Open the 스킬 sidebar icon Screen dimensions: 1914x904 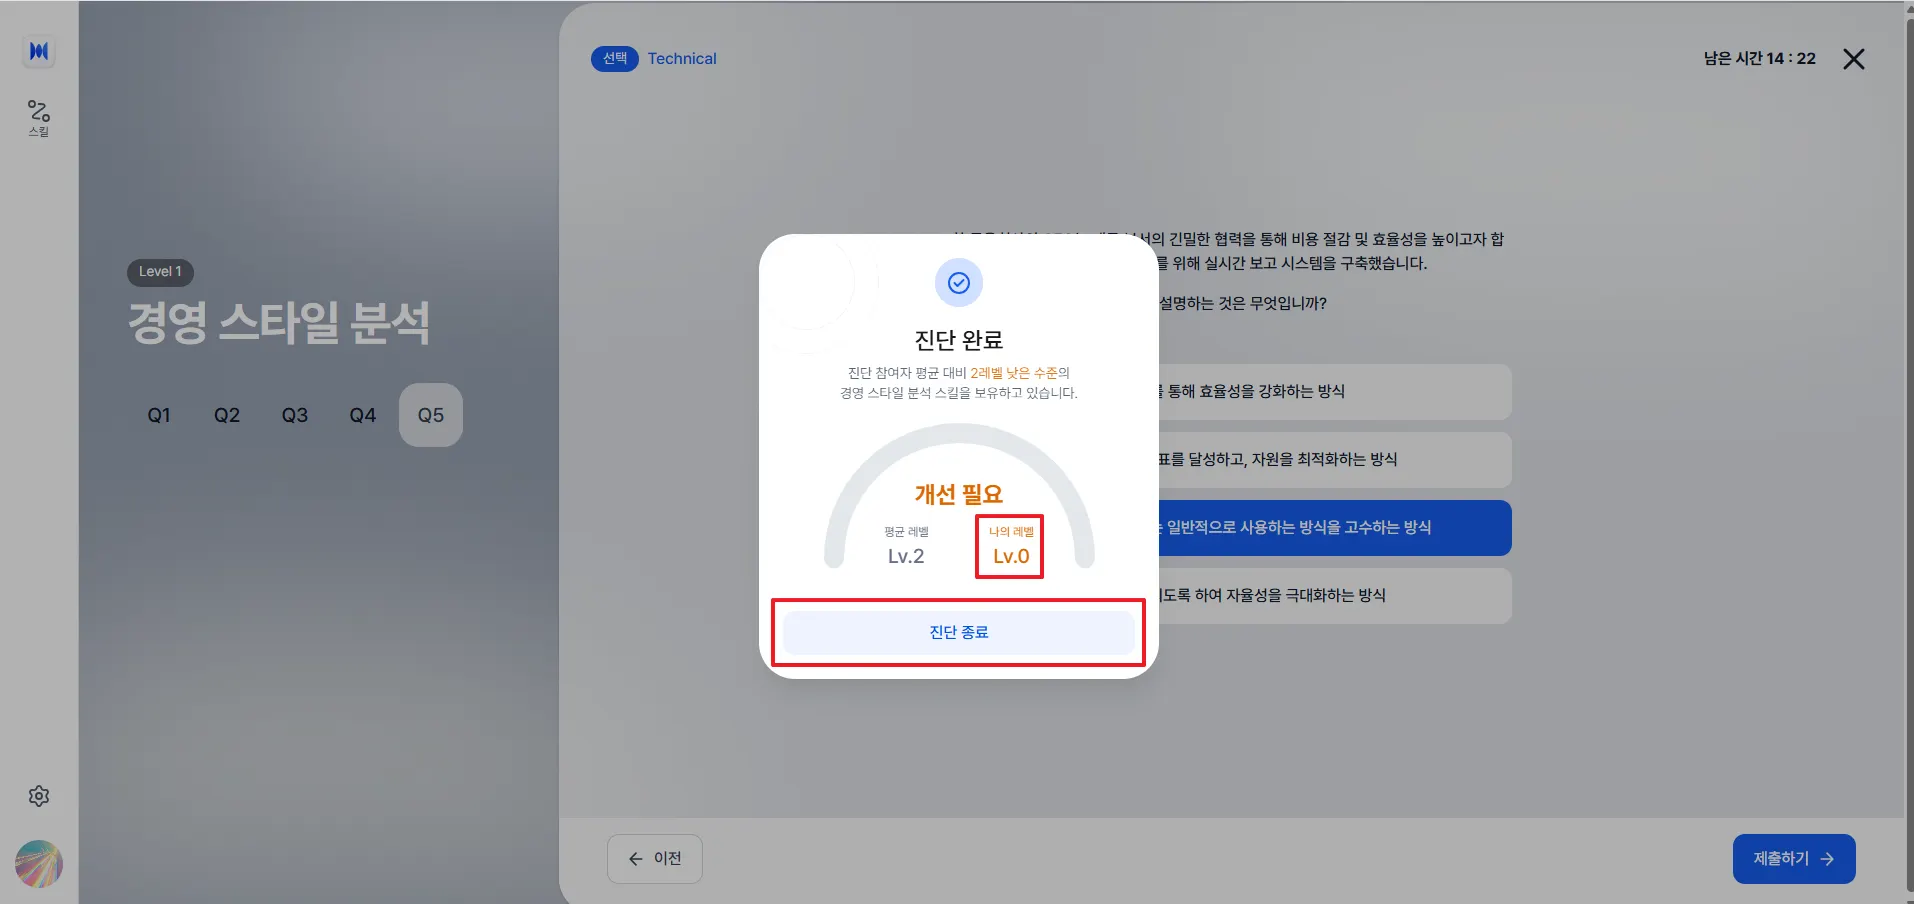point(39,118)
